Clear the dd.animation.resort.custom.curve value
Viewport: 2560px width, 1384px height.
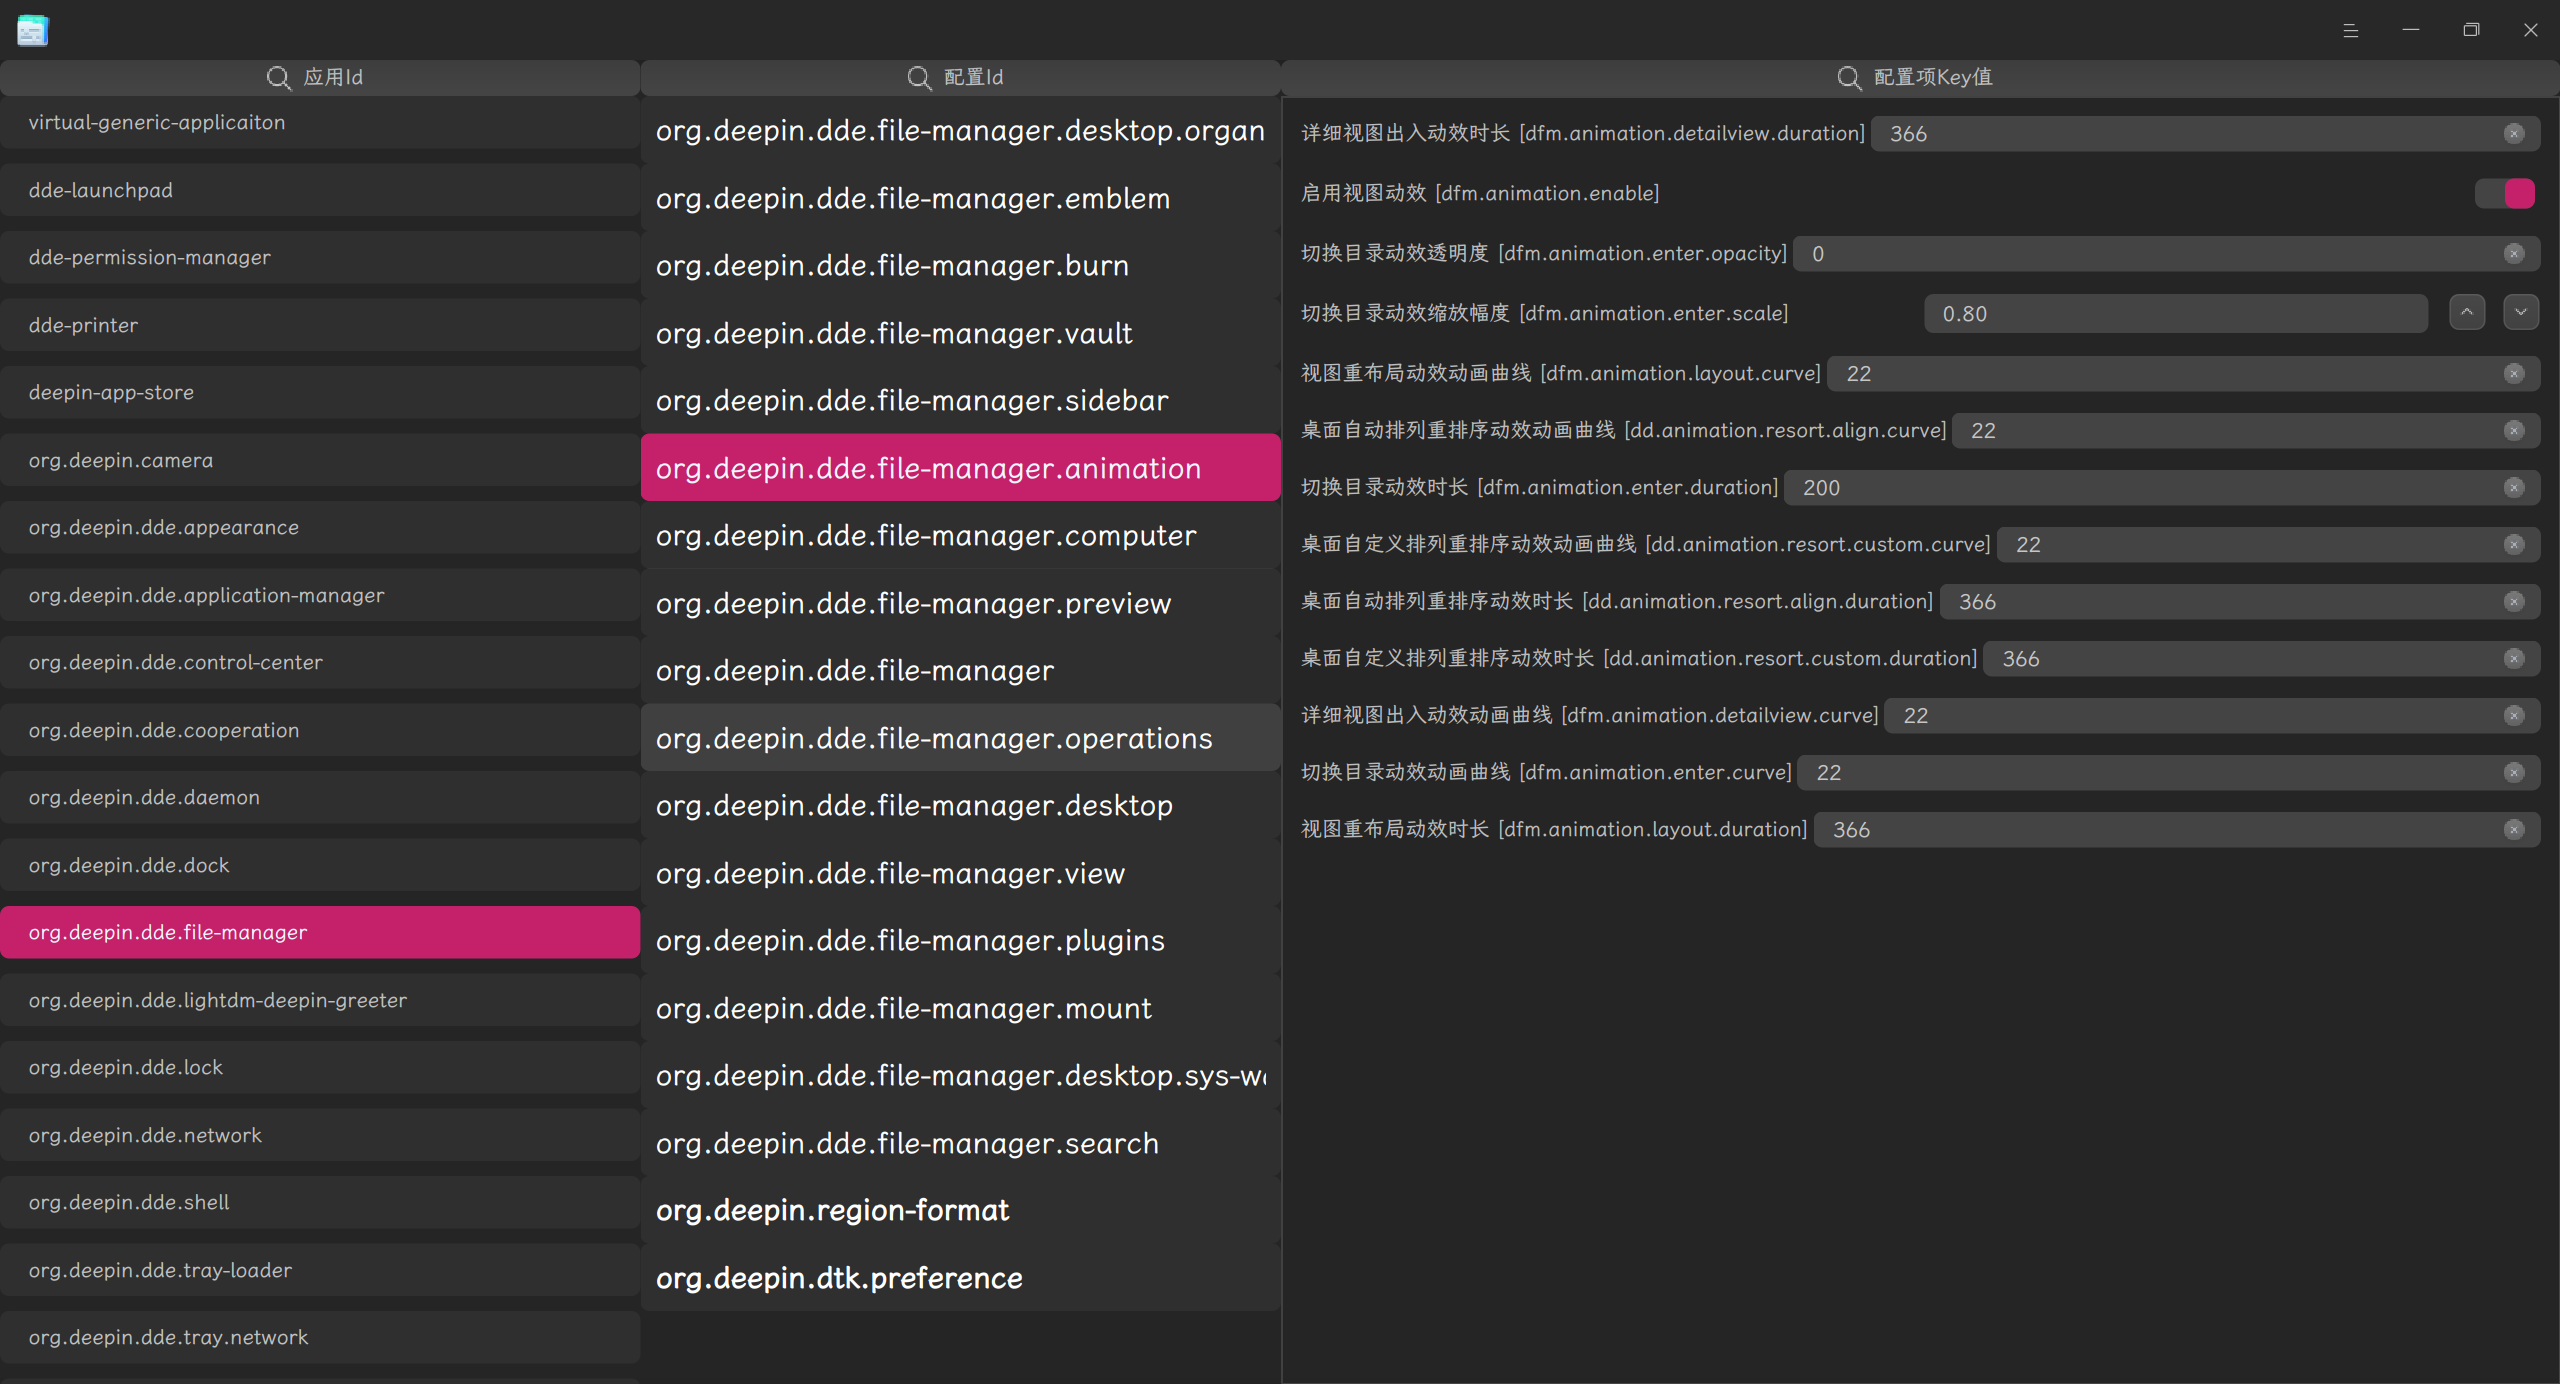[2514, 545]
